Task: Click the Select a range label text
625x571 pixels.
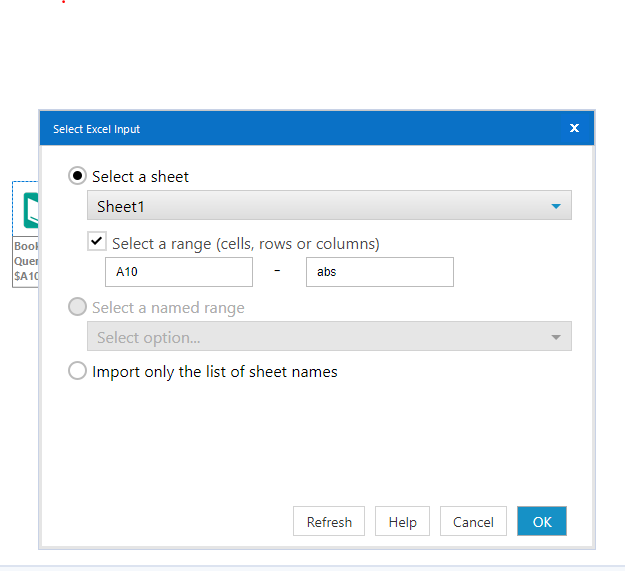Action: coord(245,243)
